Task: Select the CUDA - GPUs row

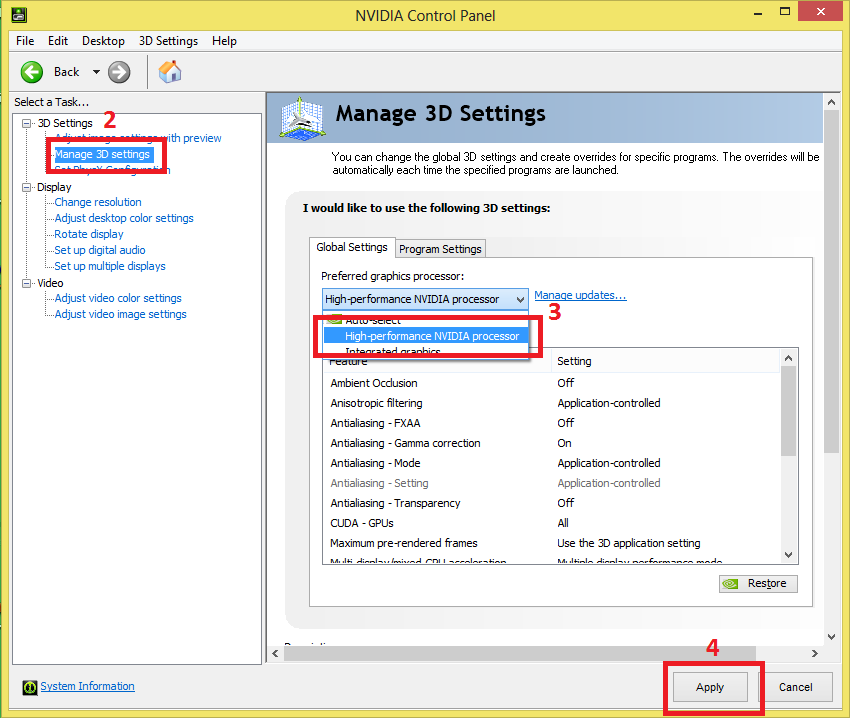Action: [x=551, y=524]
